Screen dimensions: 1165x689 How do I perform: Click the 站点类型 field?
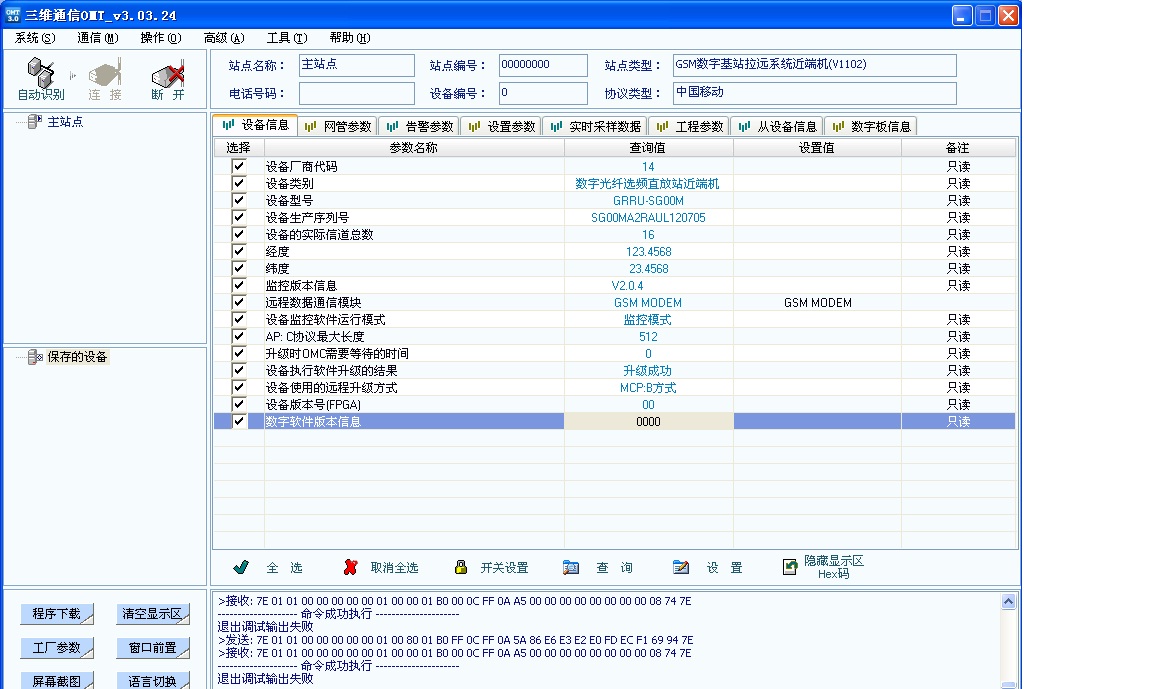[x=814, y=65]
